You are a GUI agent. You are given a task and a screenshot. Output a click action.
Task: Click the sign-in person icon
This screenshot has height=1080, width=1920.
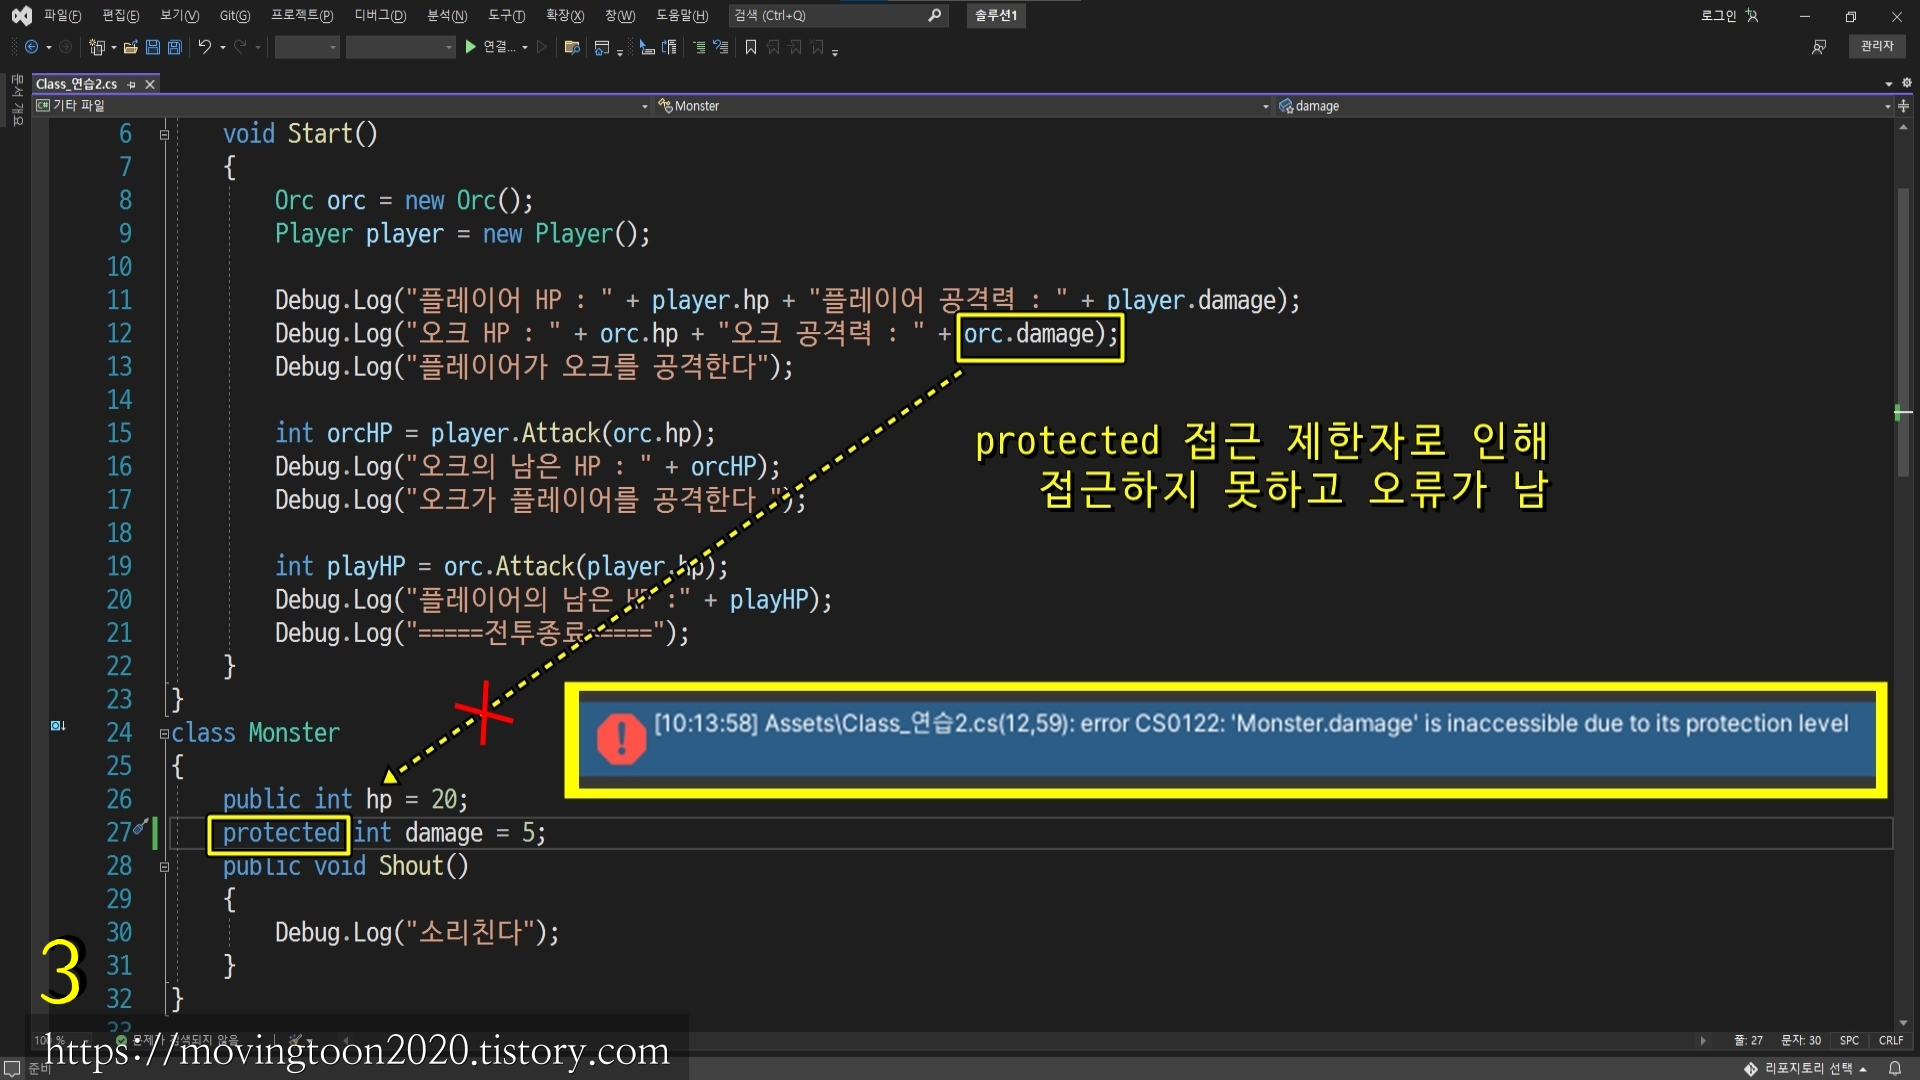tap(1752, 15)
